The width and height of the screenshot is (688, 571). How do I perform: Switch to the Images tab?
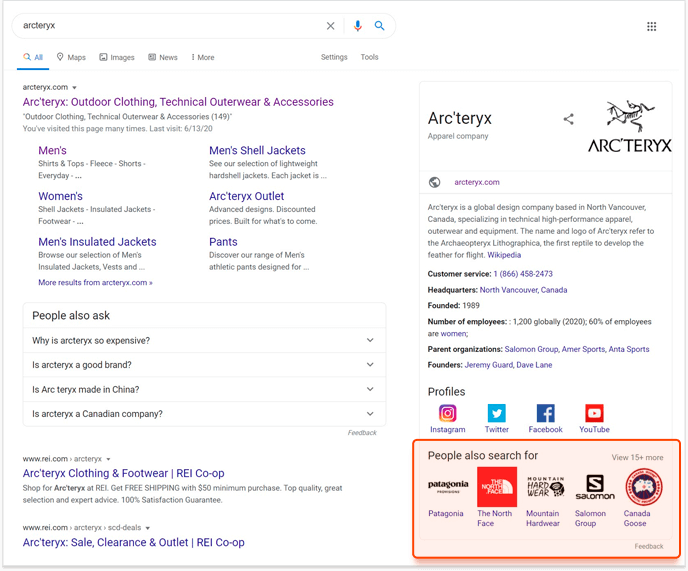117,57
